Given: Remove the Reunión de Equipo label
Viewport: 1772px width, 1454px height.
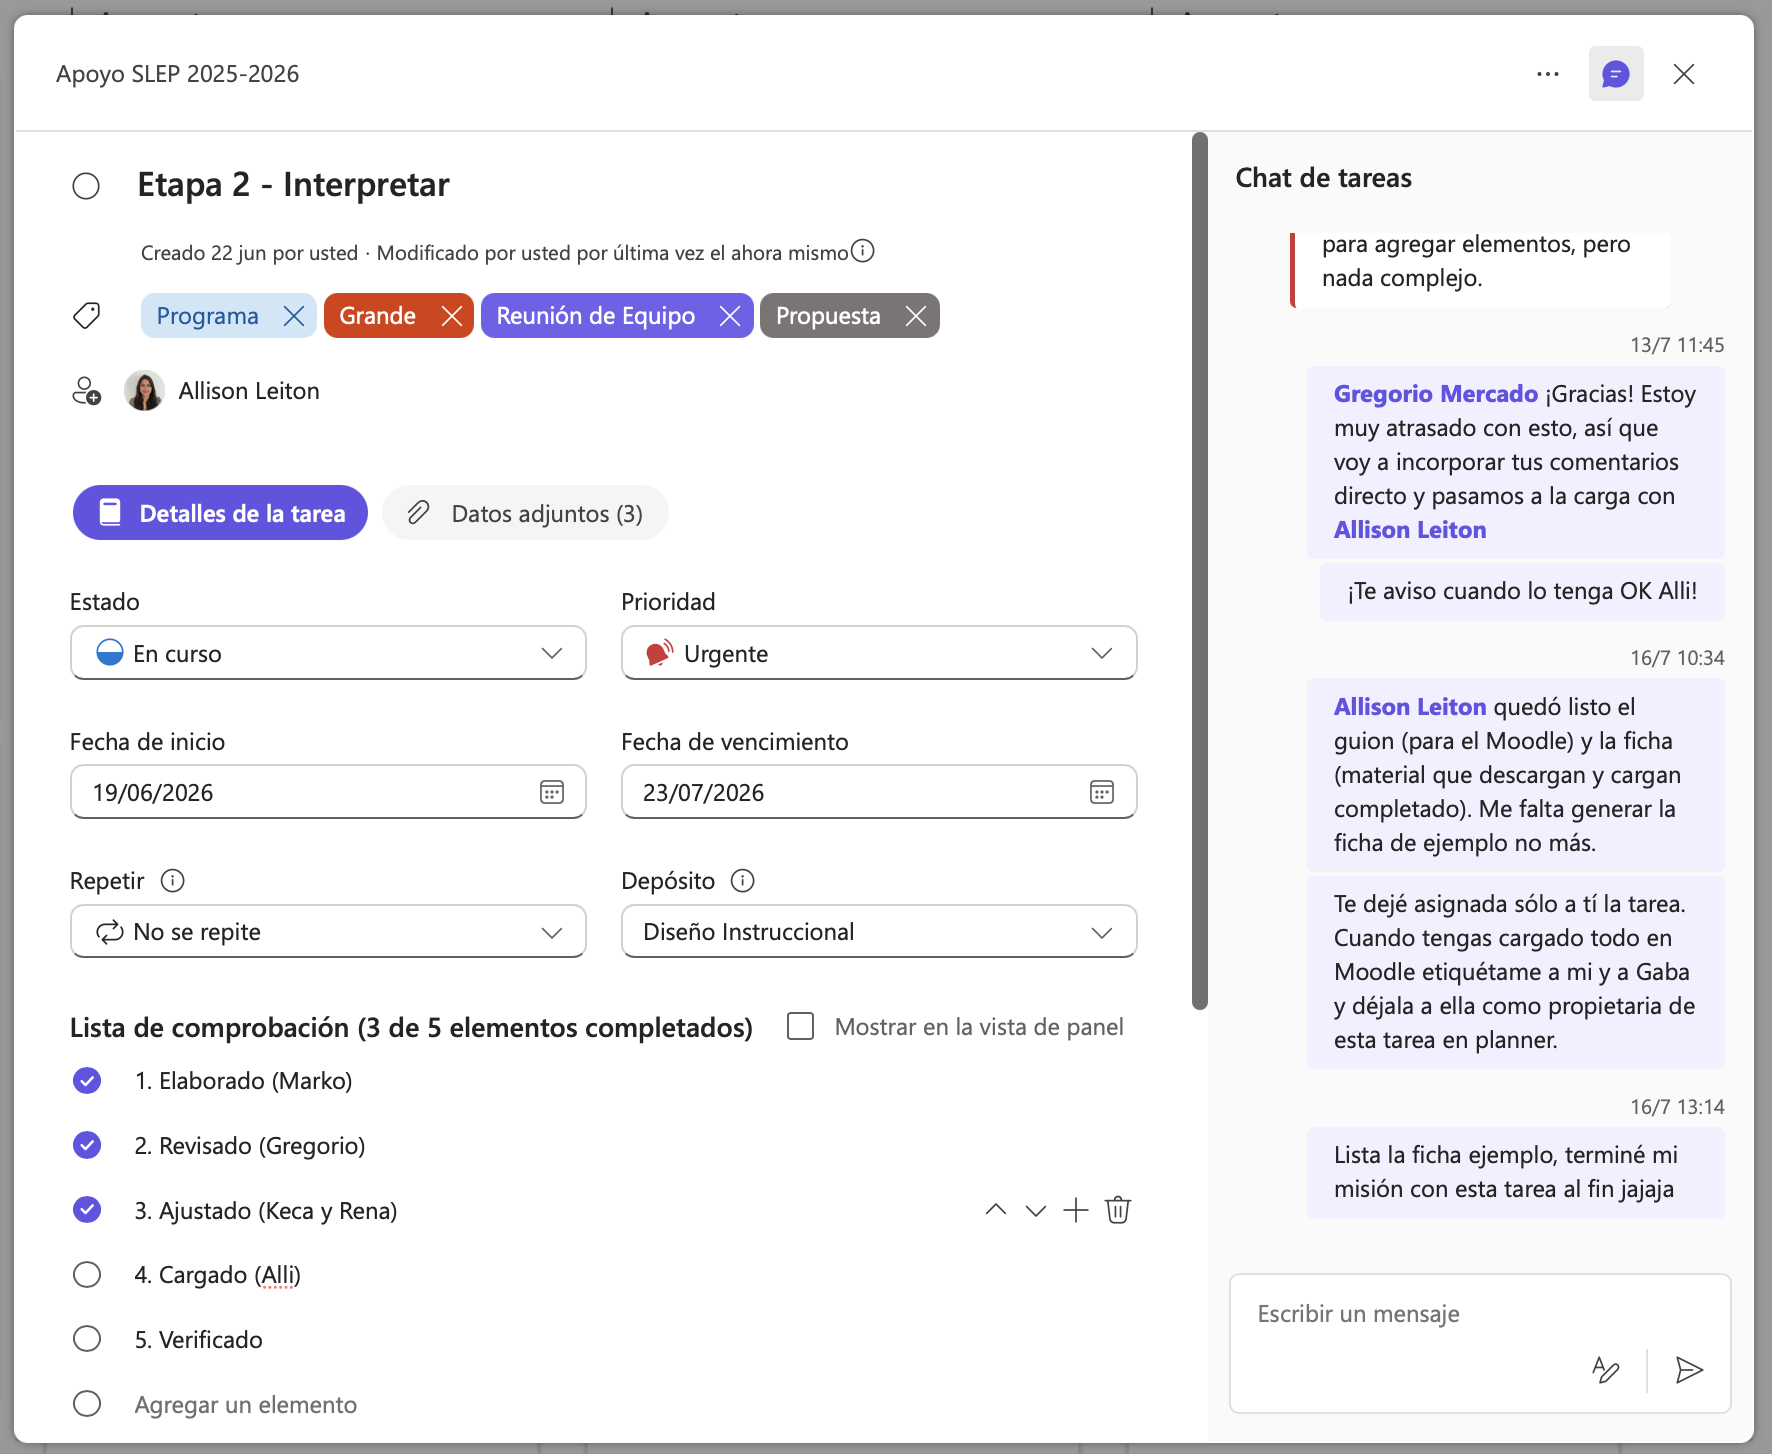Looking at the screenshot, I should 731,316.
